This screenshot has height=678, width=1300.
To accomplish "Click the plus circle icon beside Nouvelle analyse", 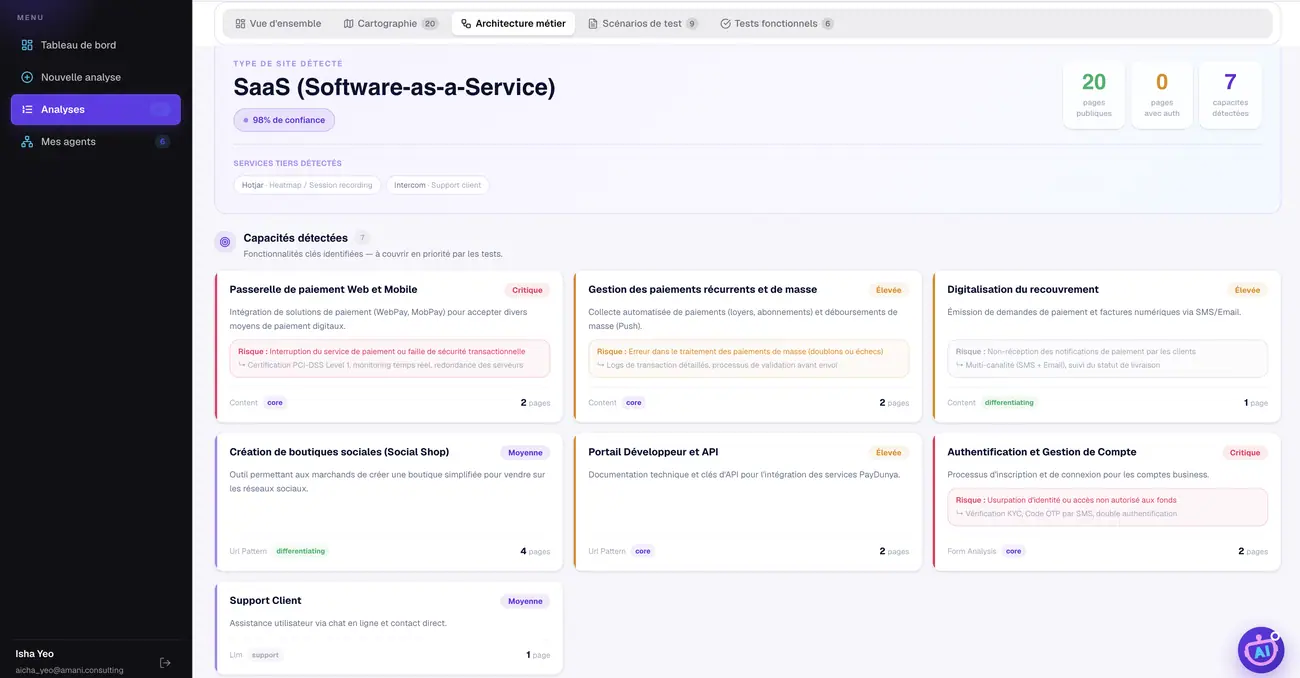I will point(27,77).
